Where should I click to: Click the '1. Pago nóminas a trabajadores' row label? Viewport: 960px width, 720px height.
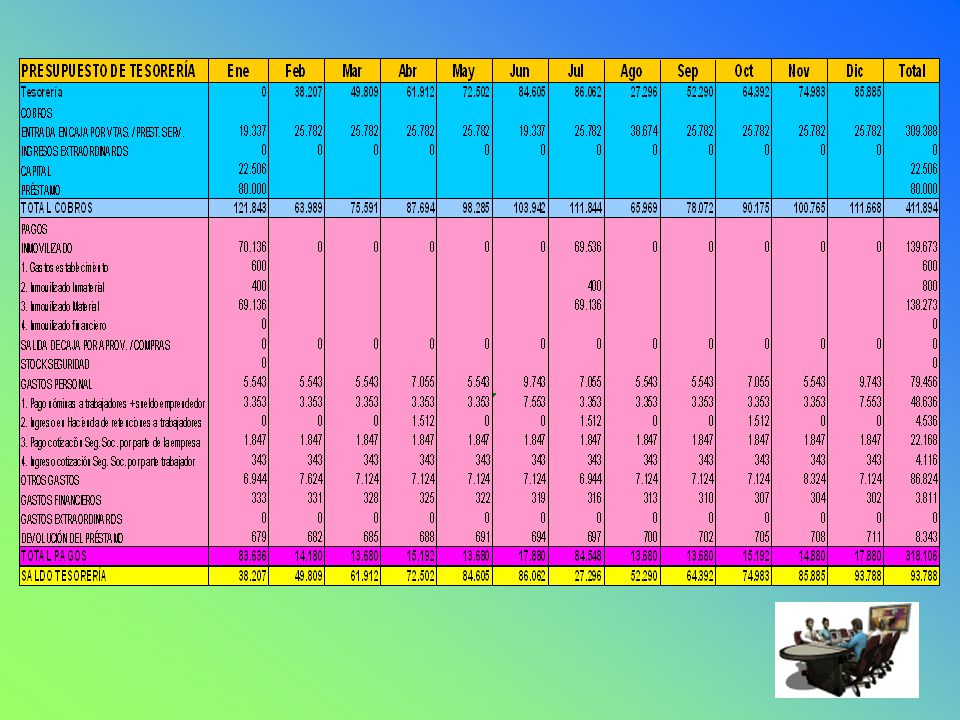pyautogui.click(x=113, y=403)
